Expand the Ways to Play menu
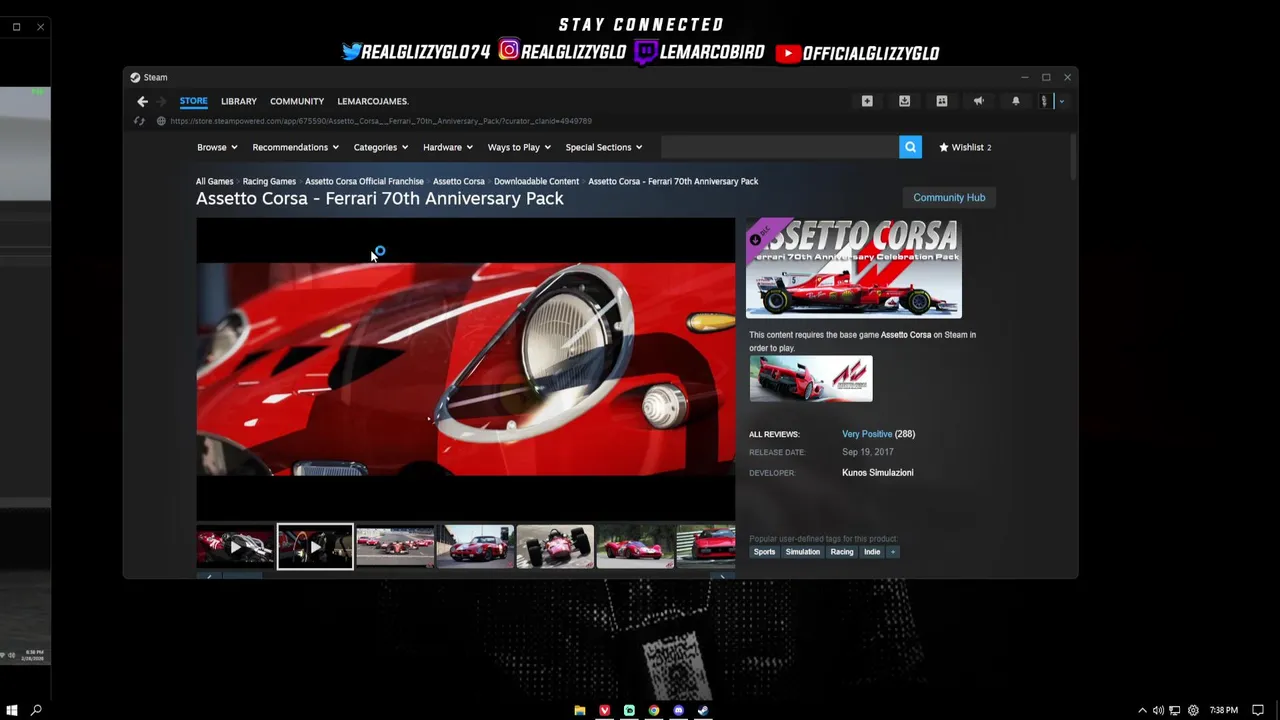This screenshot has width=1280, height=720. [x=519, y=147]
